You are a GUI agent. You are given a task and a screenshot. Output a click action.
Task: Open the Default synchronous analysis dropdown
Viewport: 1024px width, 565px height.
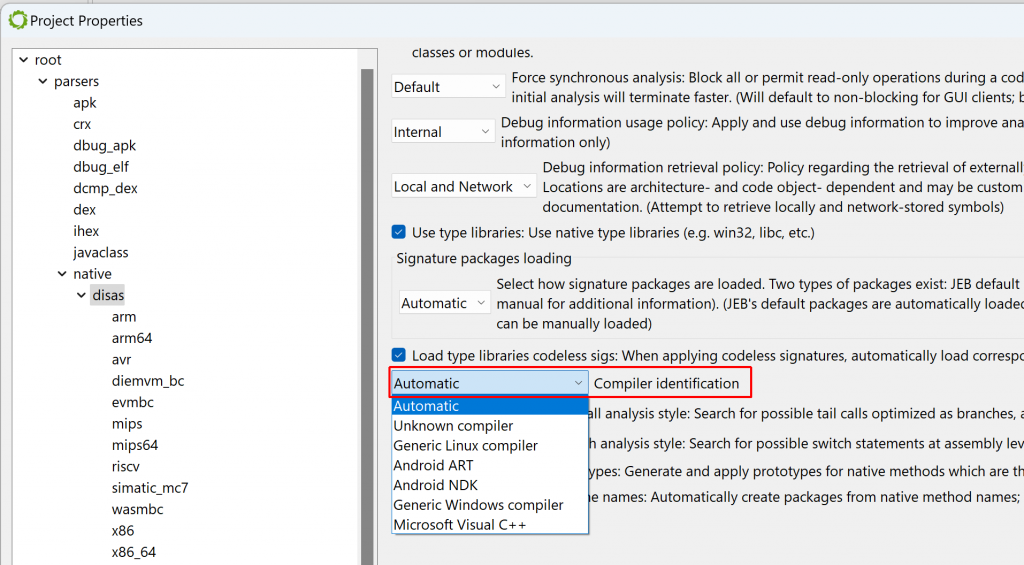tap(448, 87)
